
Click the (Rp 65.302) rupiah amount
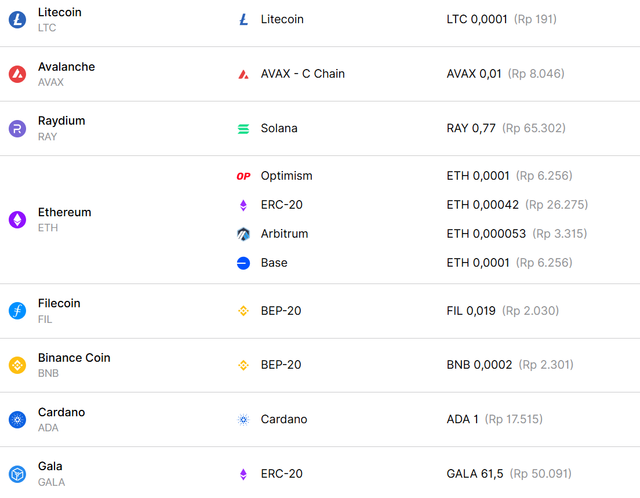point(534,128)
